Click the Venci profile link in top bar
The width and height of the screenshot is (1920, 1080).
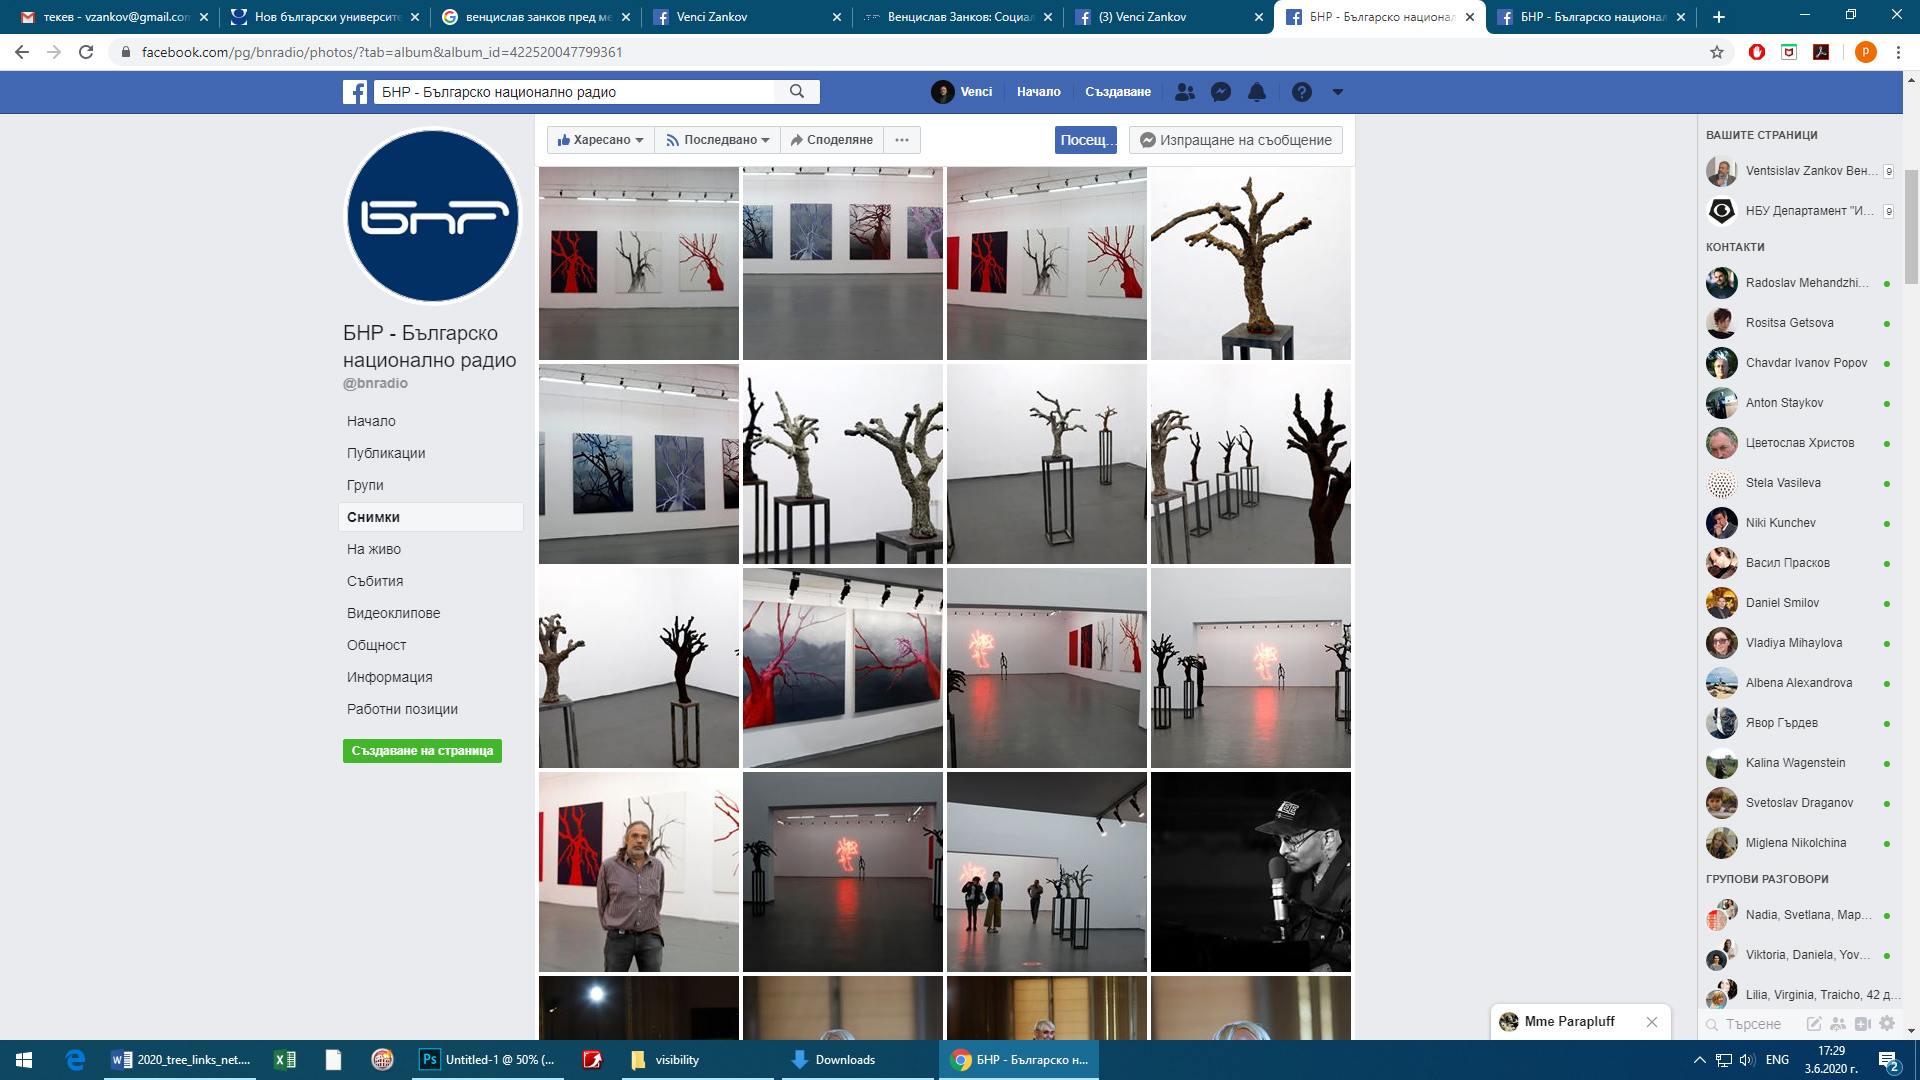[x=962, y=92]
